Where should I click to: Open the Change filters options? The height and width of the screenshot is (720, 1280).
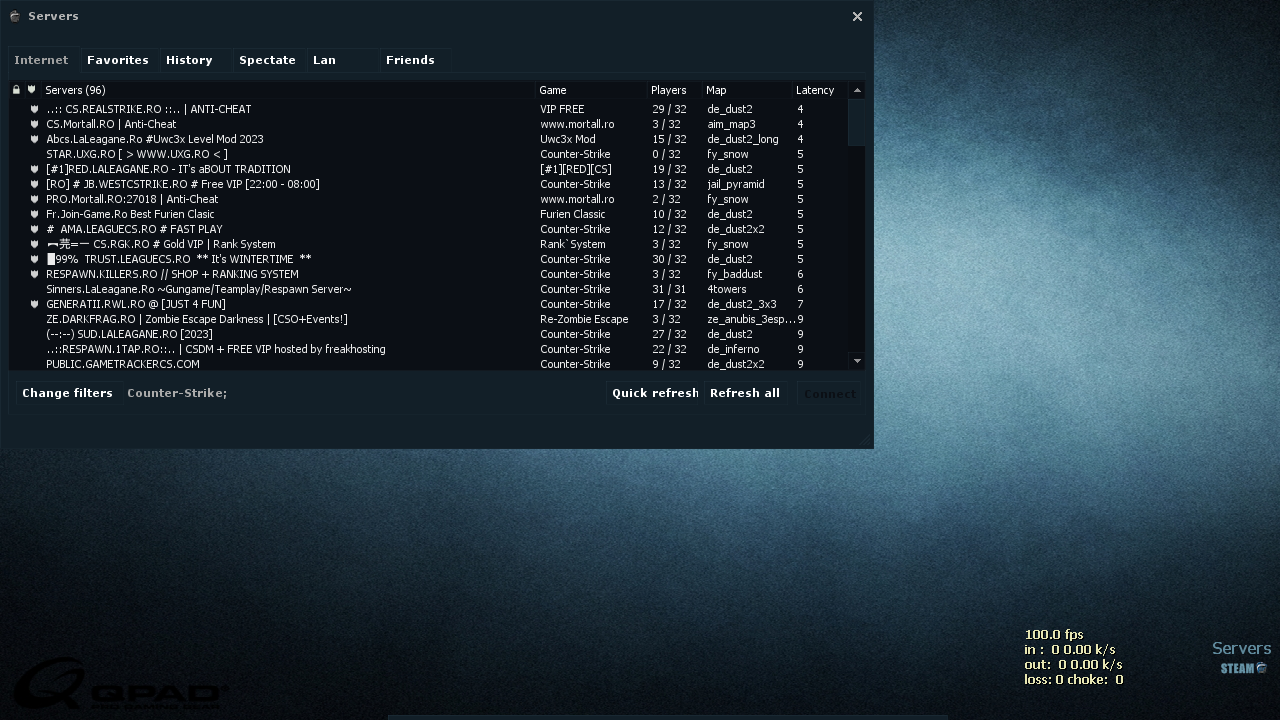pyautogui.click(x=67, y=393)
